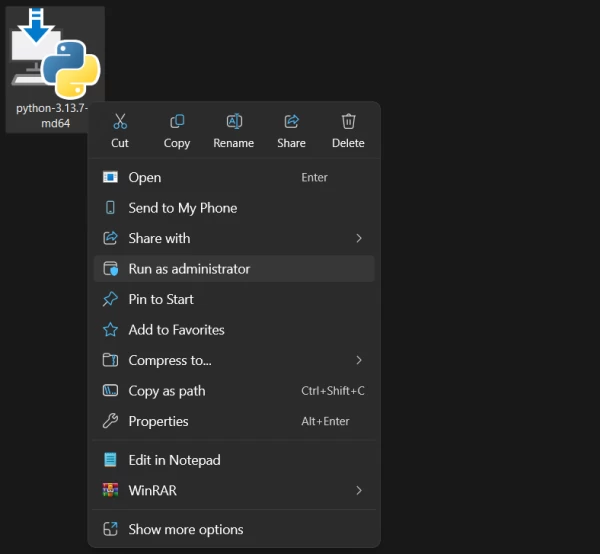Expand the Compress to submenu chevron
The height and width of the screenshot is (554, 600).
click(x=359, y=360)
